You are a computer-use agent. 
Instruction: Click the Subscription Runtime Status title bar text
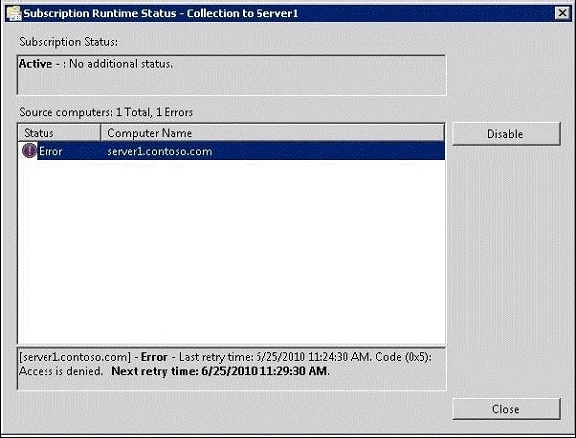pos(161,13)
